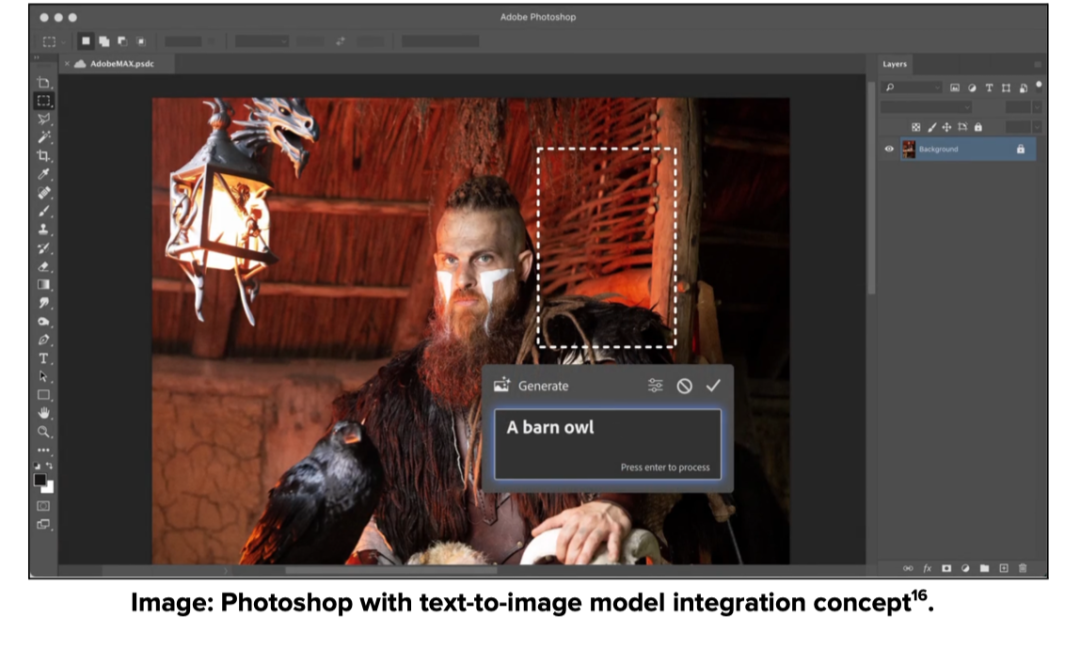Screen dimensions: 1080x649
Task: Open the selection Style dropdown
Action: [261, 41]
